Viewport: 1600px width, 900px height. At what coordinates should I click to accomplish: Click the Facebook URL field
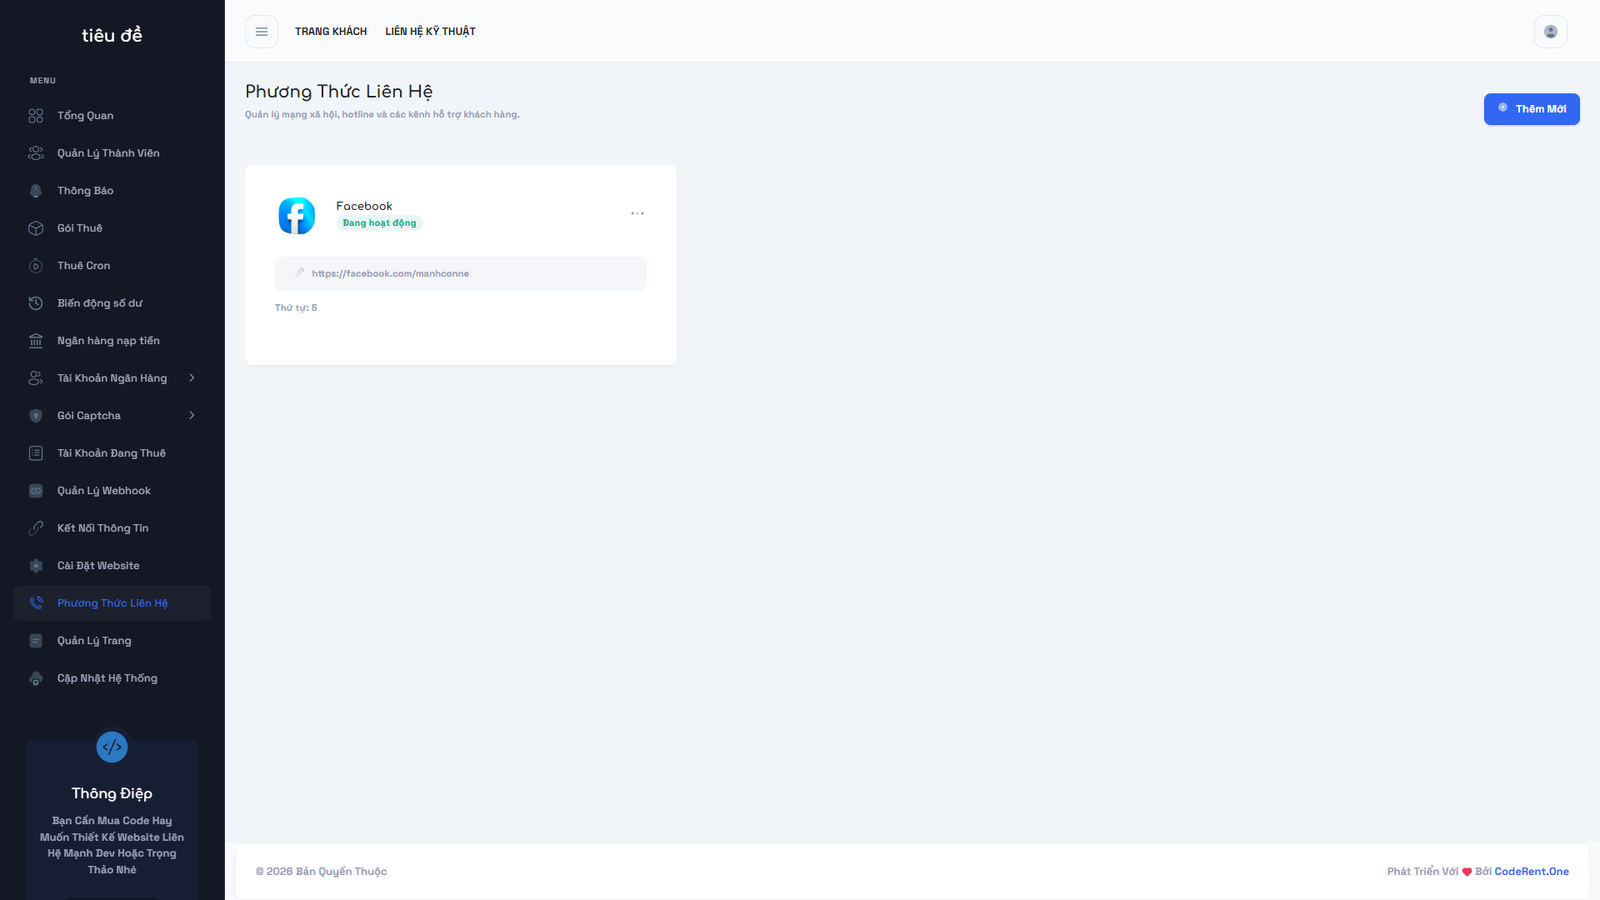tap(460, 274)
